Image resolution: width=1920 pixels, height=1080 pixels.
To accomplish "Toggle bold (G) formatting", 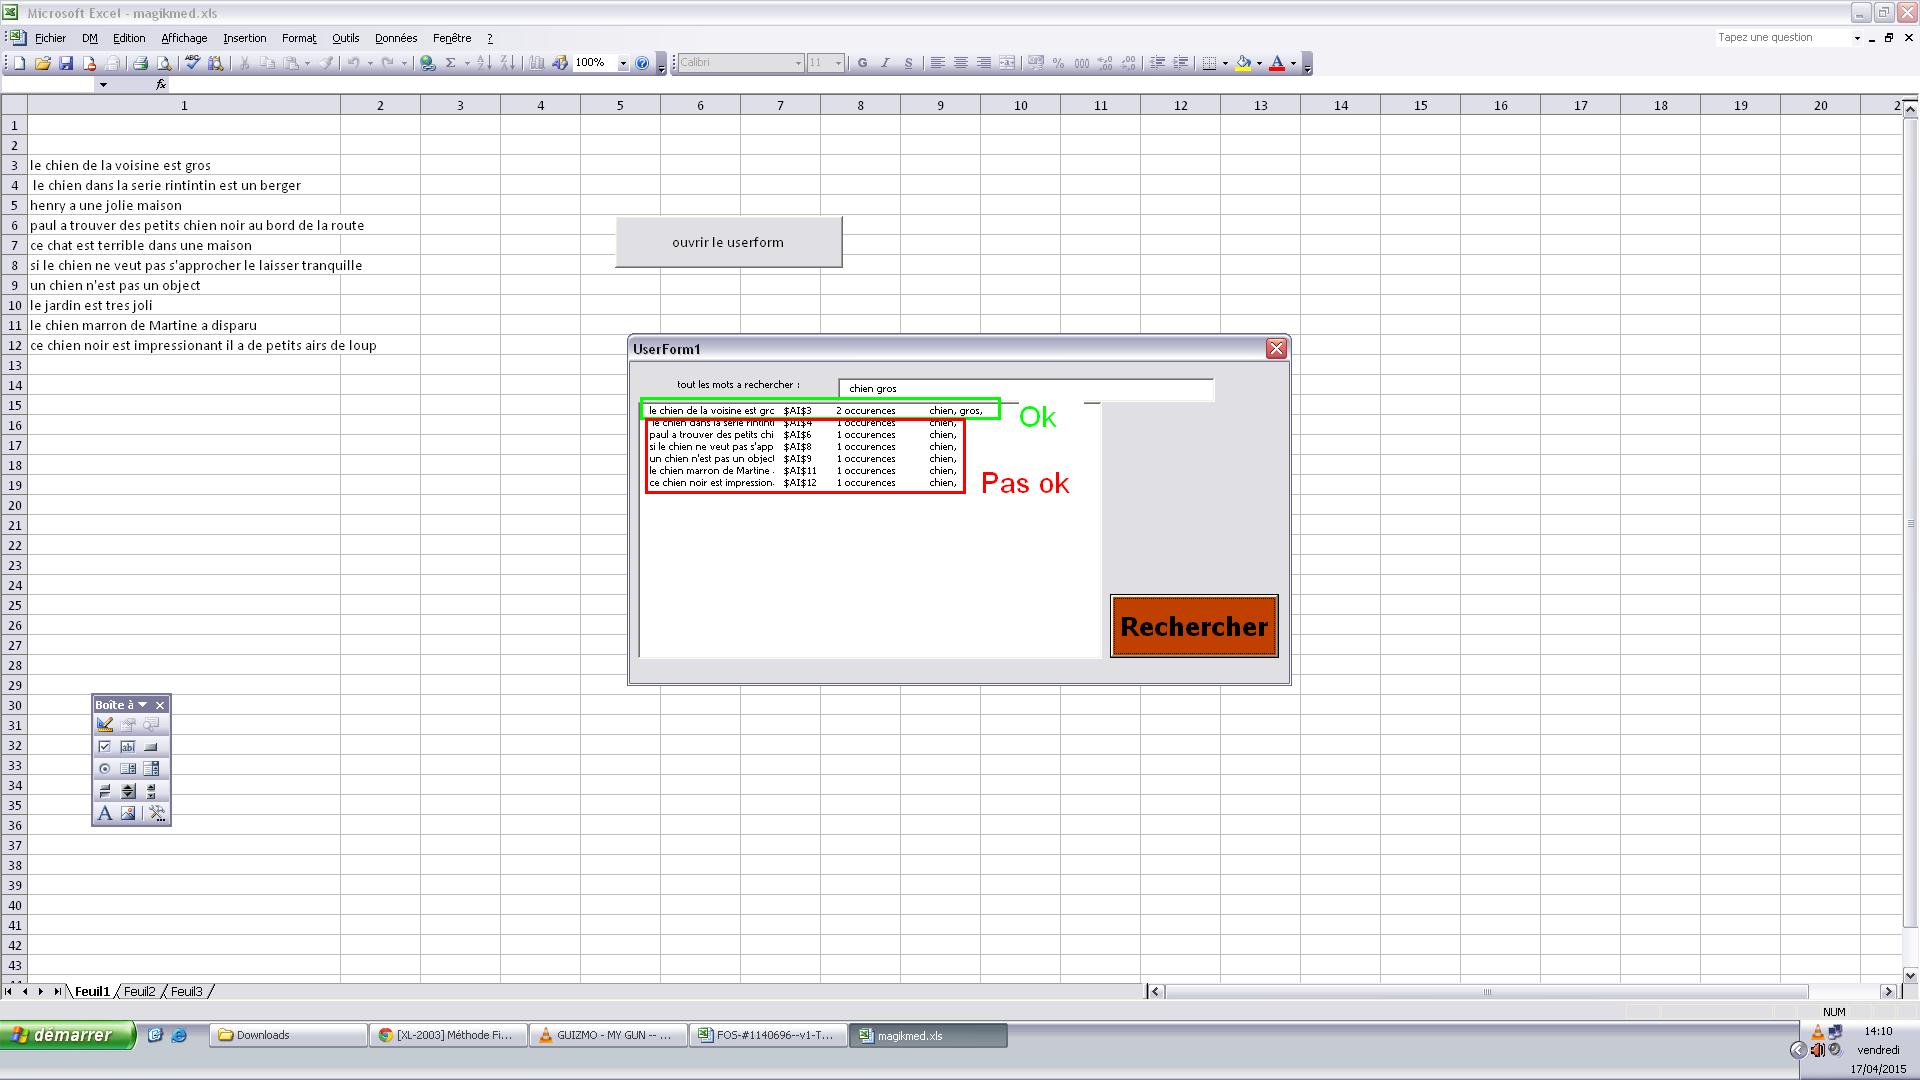I will click(x=862, y=63).
